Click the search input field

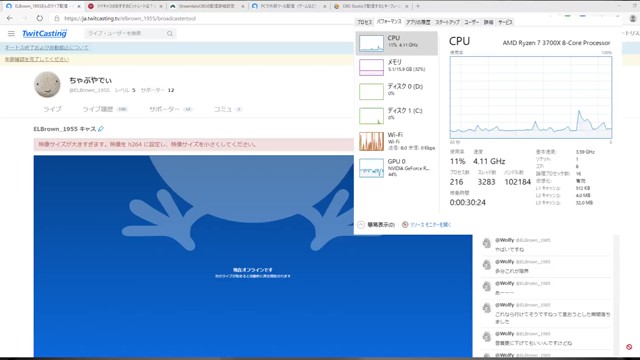point(126,33)
